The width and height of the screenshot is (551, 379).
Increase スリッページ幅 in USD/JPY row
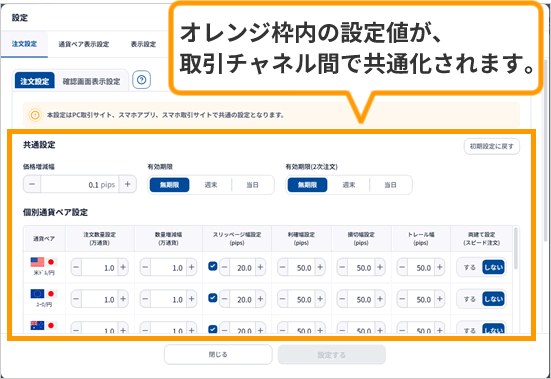pos(260,267)
